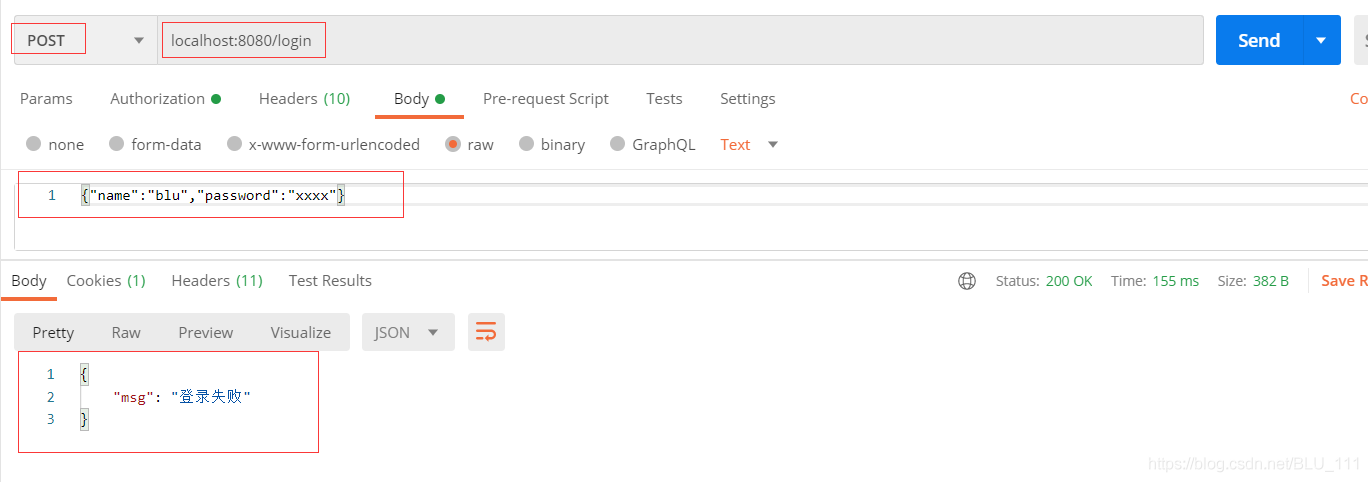This screenshot has height=482, width=1368.
Task: Switch response view to Raw
Action: coord(126,332)
